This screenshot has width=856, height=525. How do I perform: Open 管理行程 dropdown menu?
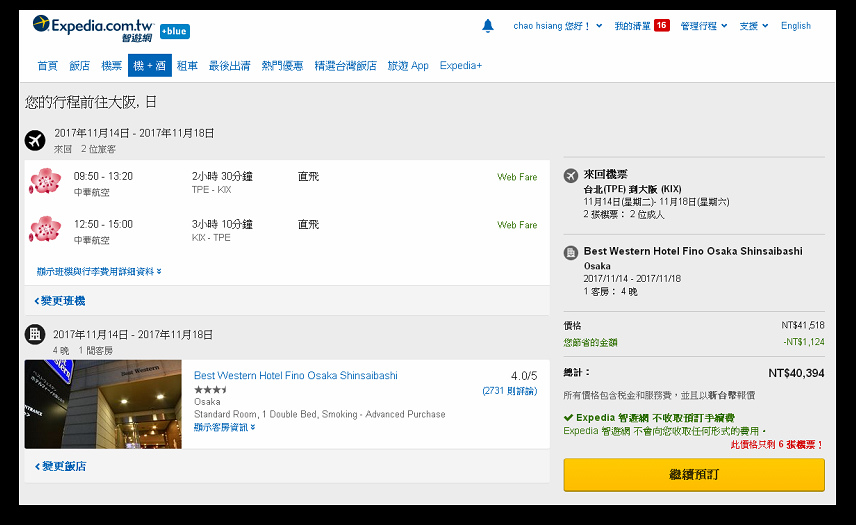click(x=704, y=26)
